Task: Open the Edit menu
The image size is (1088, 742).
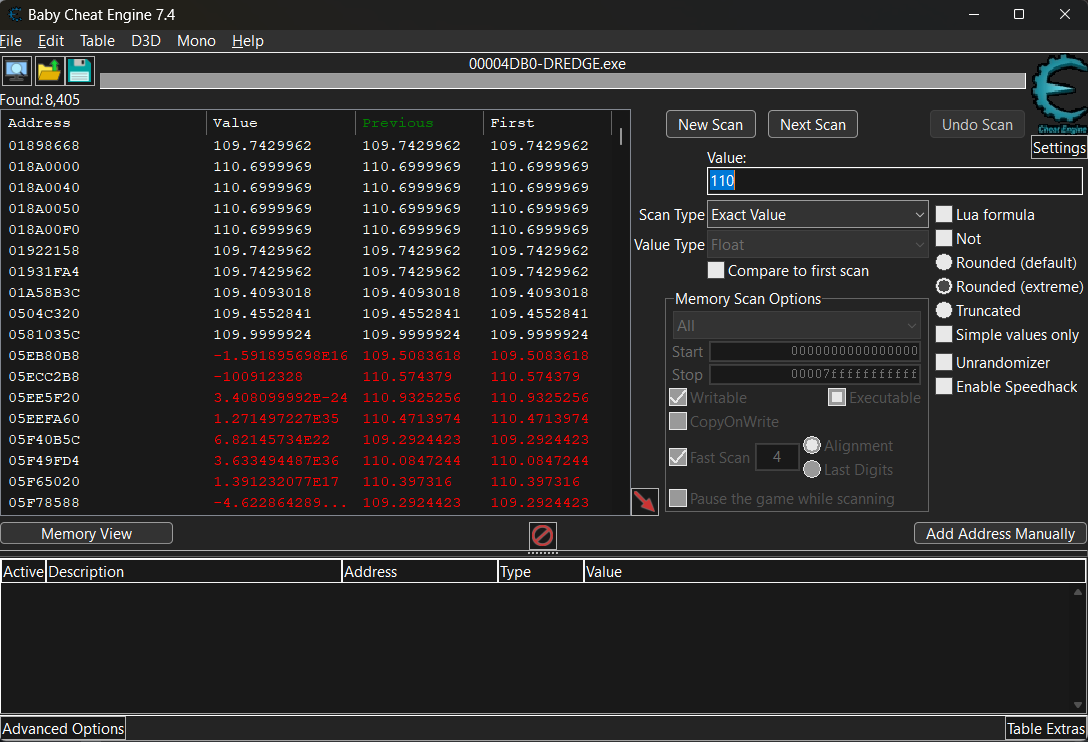Action: (x=51, y=41)
